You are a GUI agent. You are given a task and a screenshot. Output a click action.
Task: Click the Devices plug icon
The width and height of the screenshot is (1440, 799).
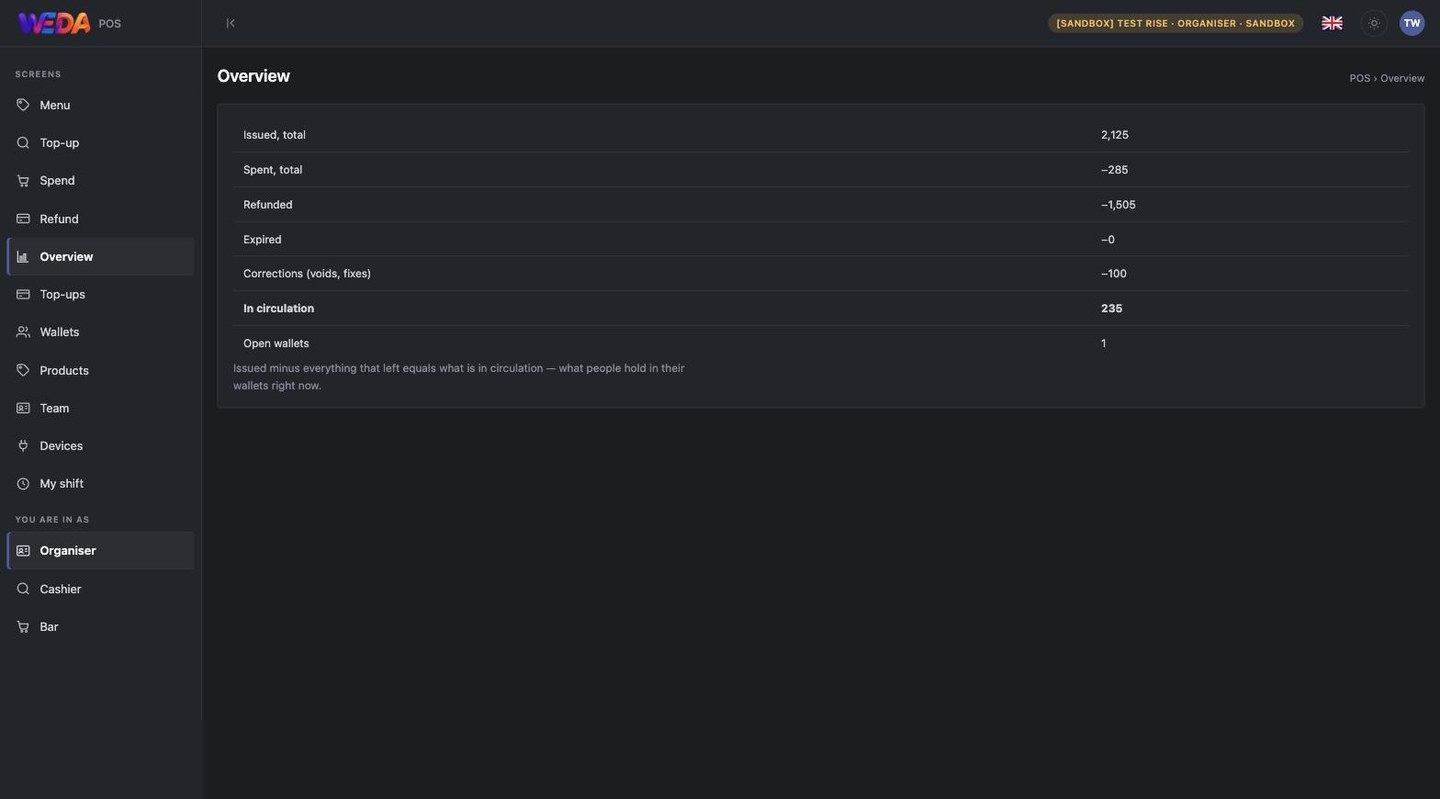[x=23, y=446]
